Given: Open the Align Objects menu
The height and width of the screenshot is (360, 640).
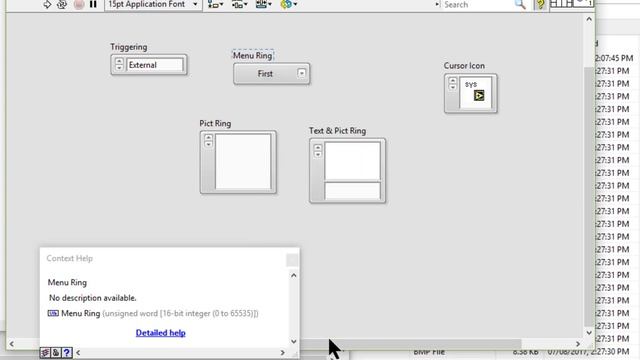Looking at the screenshot, I should [x=215, y=4].
